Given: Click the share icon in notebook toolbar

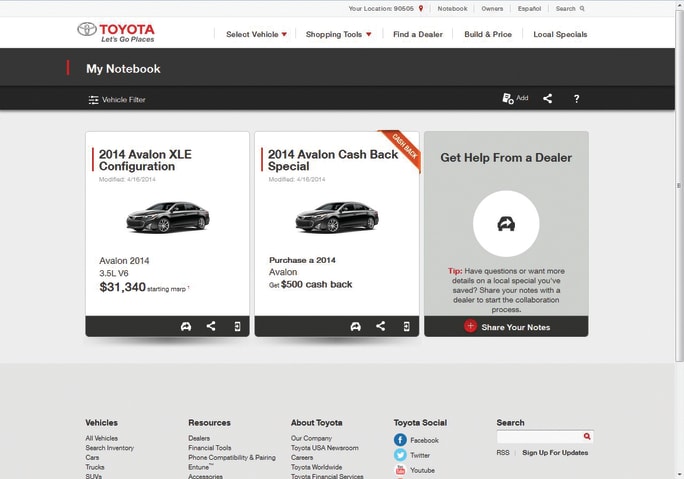Looking at the screenshot, I should coord(547,98).
